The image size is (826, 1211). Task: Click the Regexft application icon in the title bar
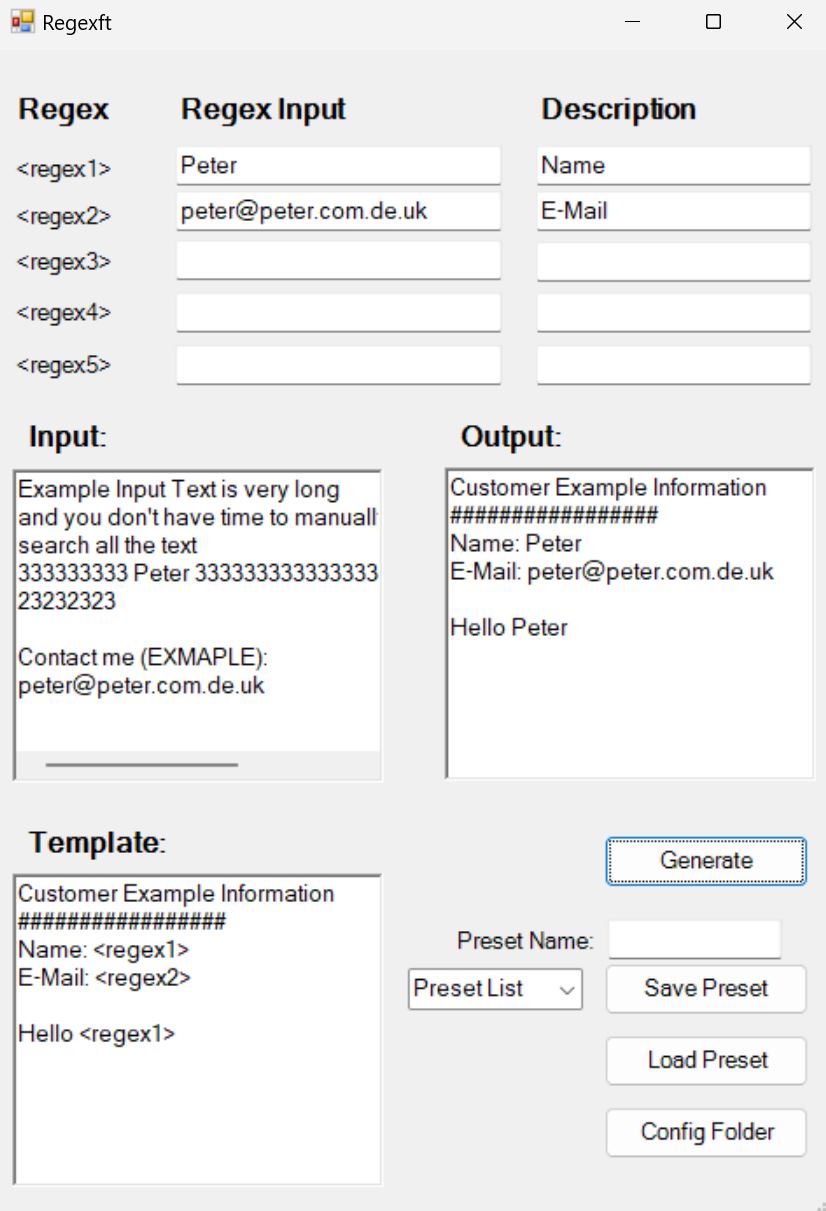pos(25,21)
